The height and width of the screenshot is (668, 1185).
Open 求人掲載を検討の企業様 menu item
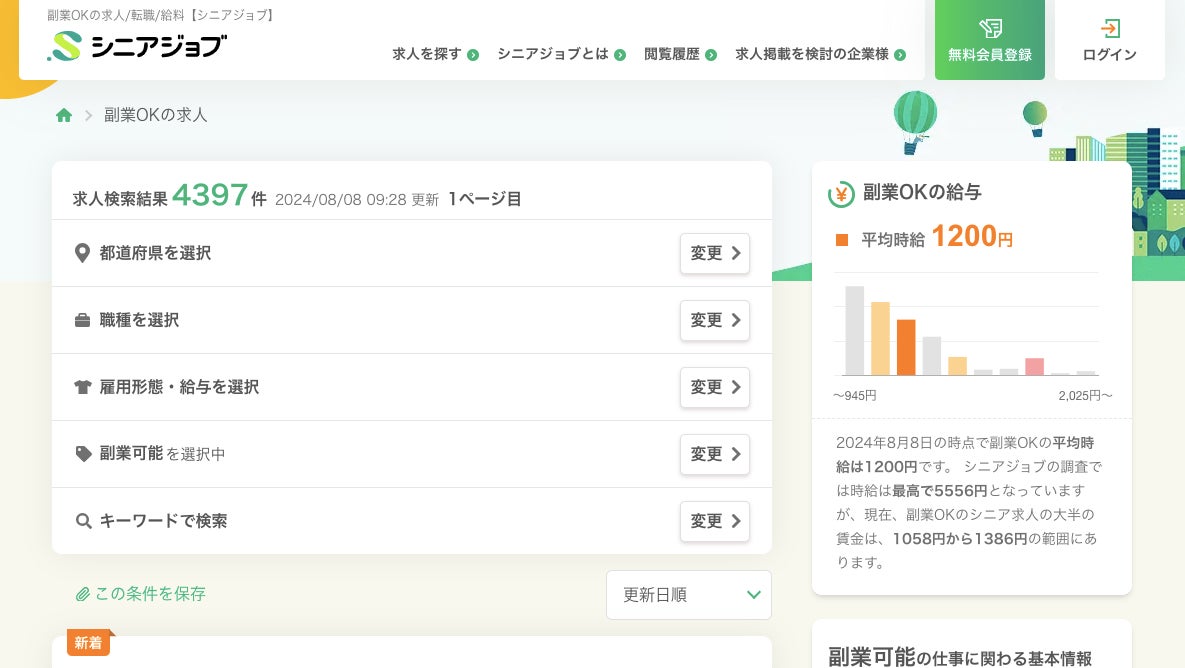coord(820,55)
